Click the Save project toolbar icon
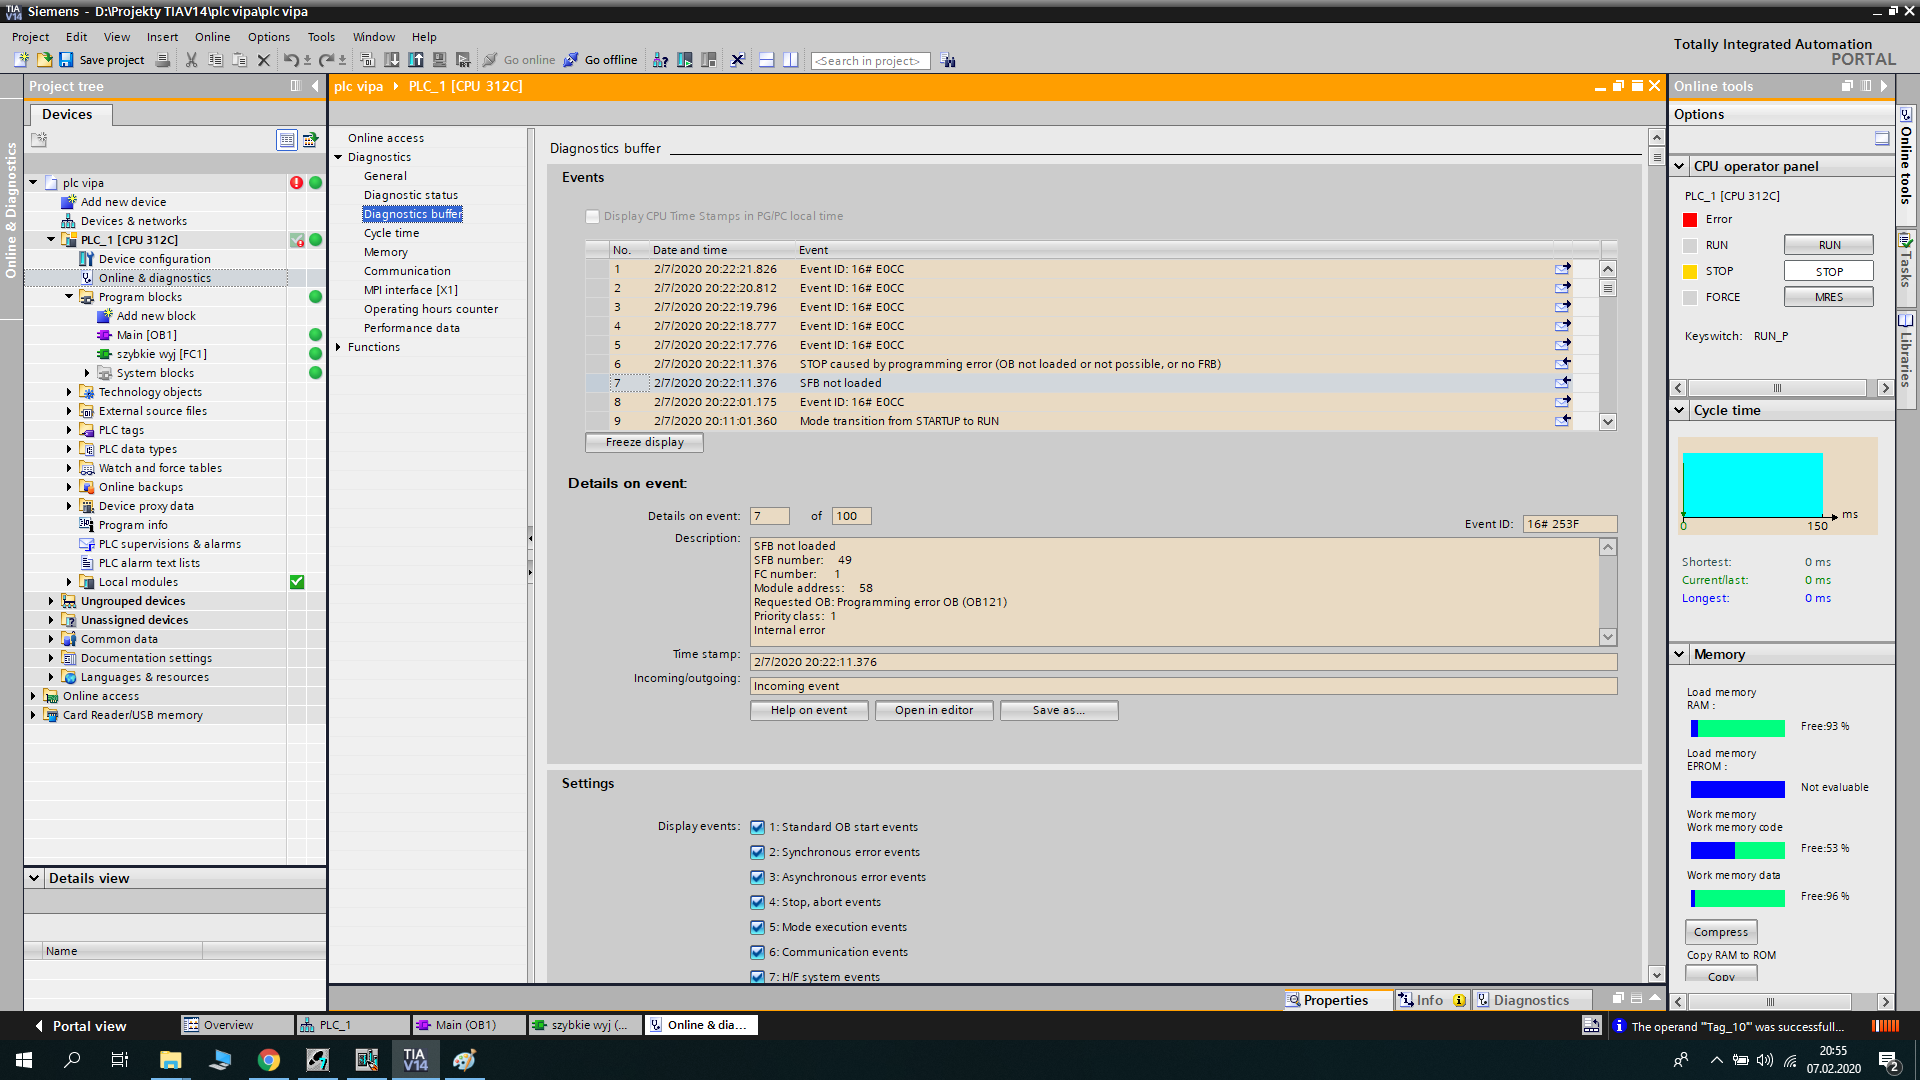1920x1080 pixels. click(66, 60)
